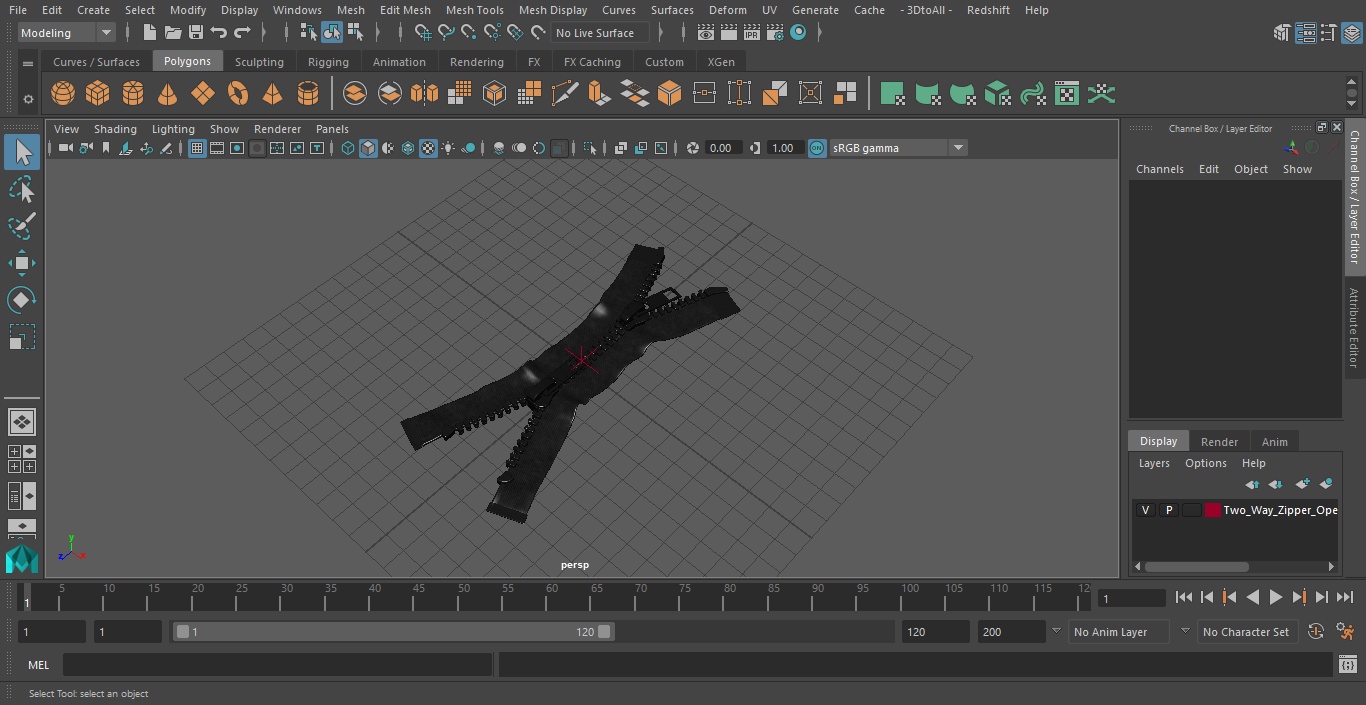Create a polygon torus from shelf
The width and height of the screenshot is (1366, 705).
(x=238, y=94)
